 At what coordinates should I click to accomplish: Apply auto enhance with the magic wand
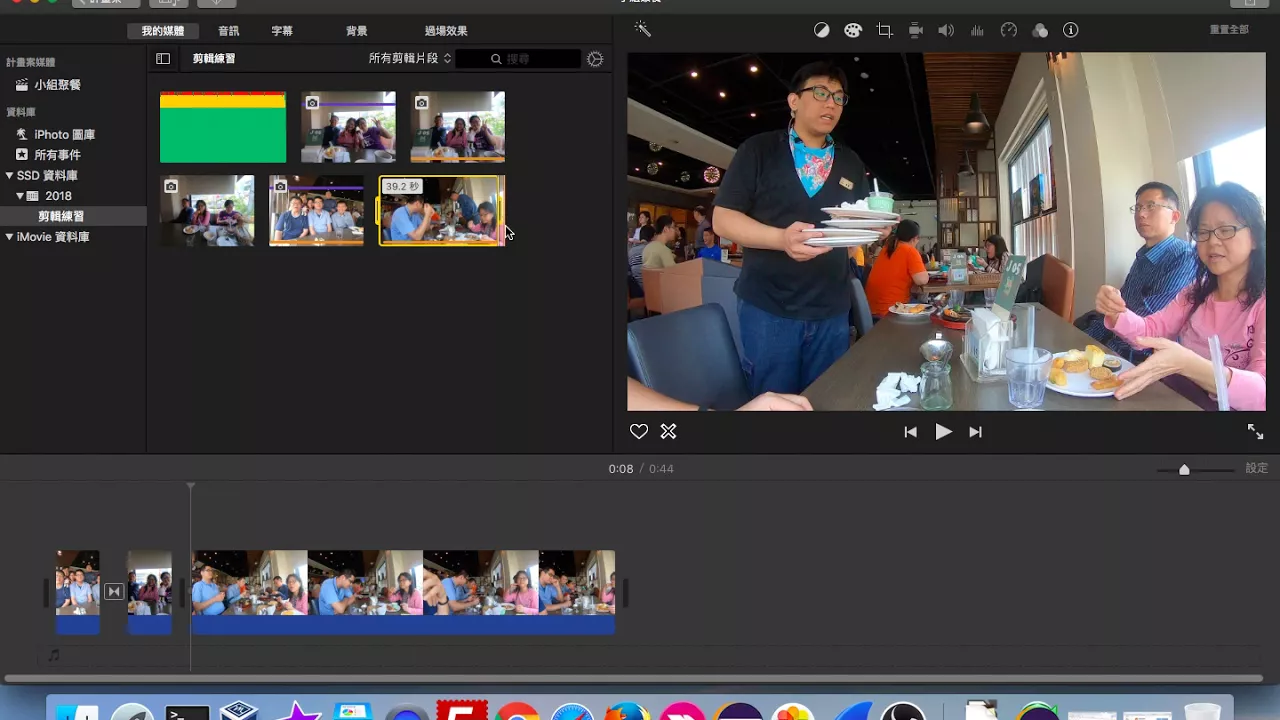(x=643, y=29)
